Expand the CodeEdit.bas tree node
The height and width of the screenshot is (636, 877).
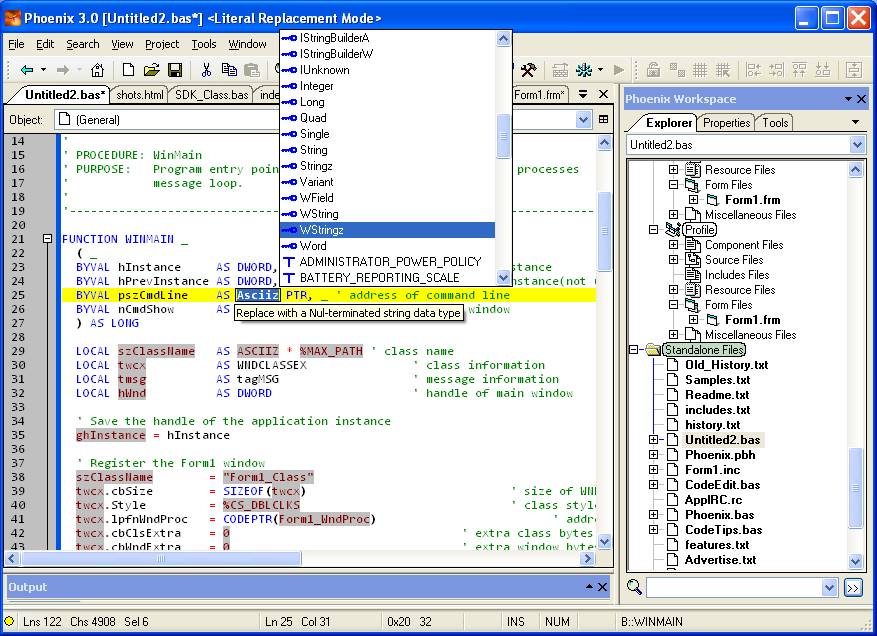tap(653, 485)
